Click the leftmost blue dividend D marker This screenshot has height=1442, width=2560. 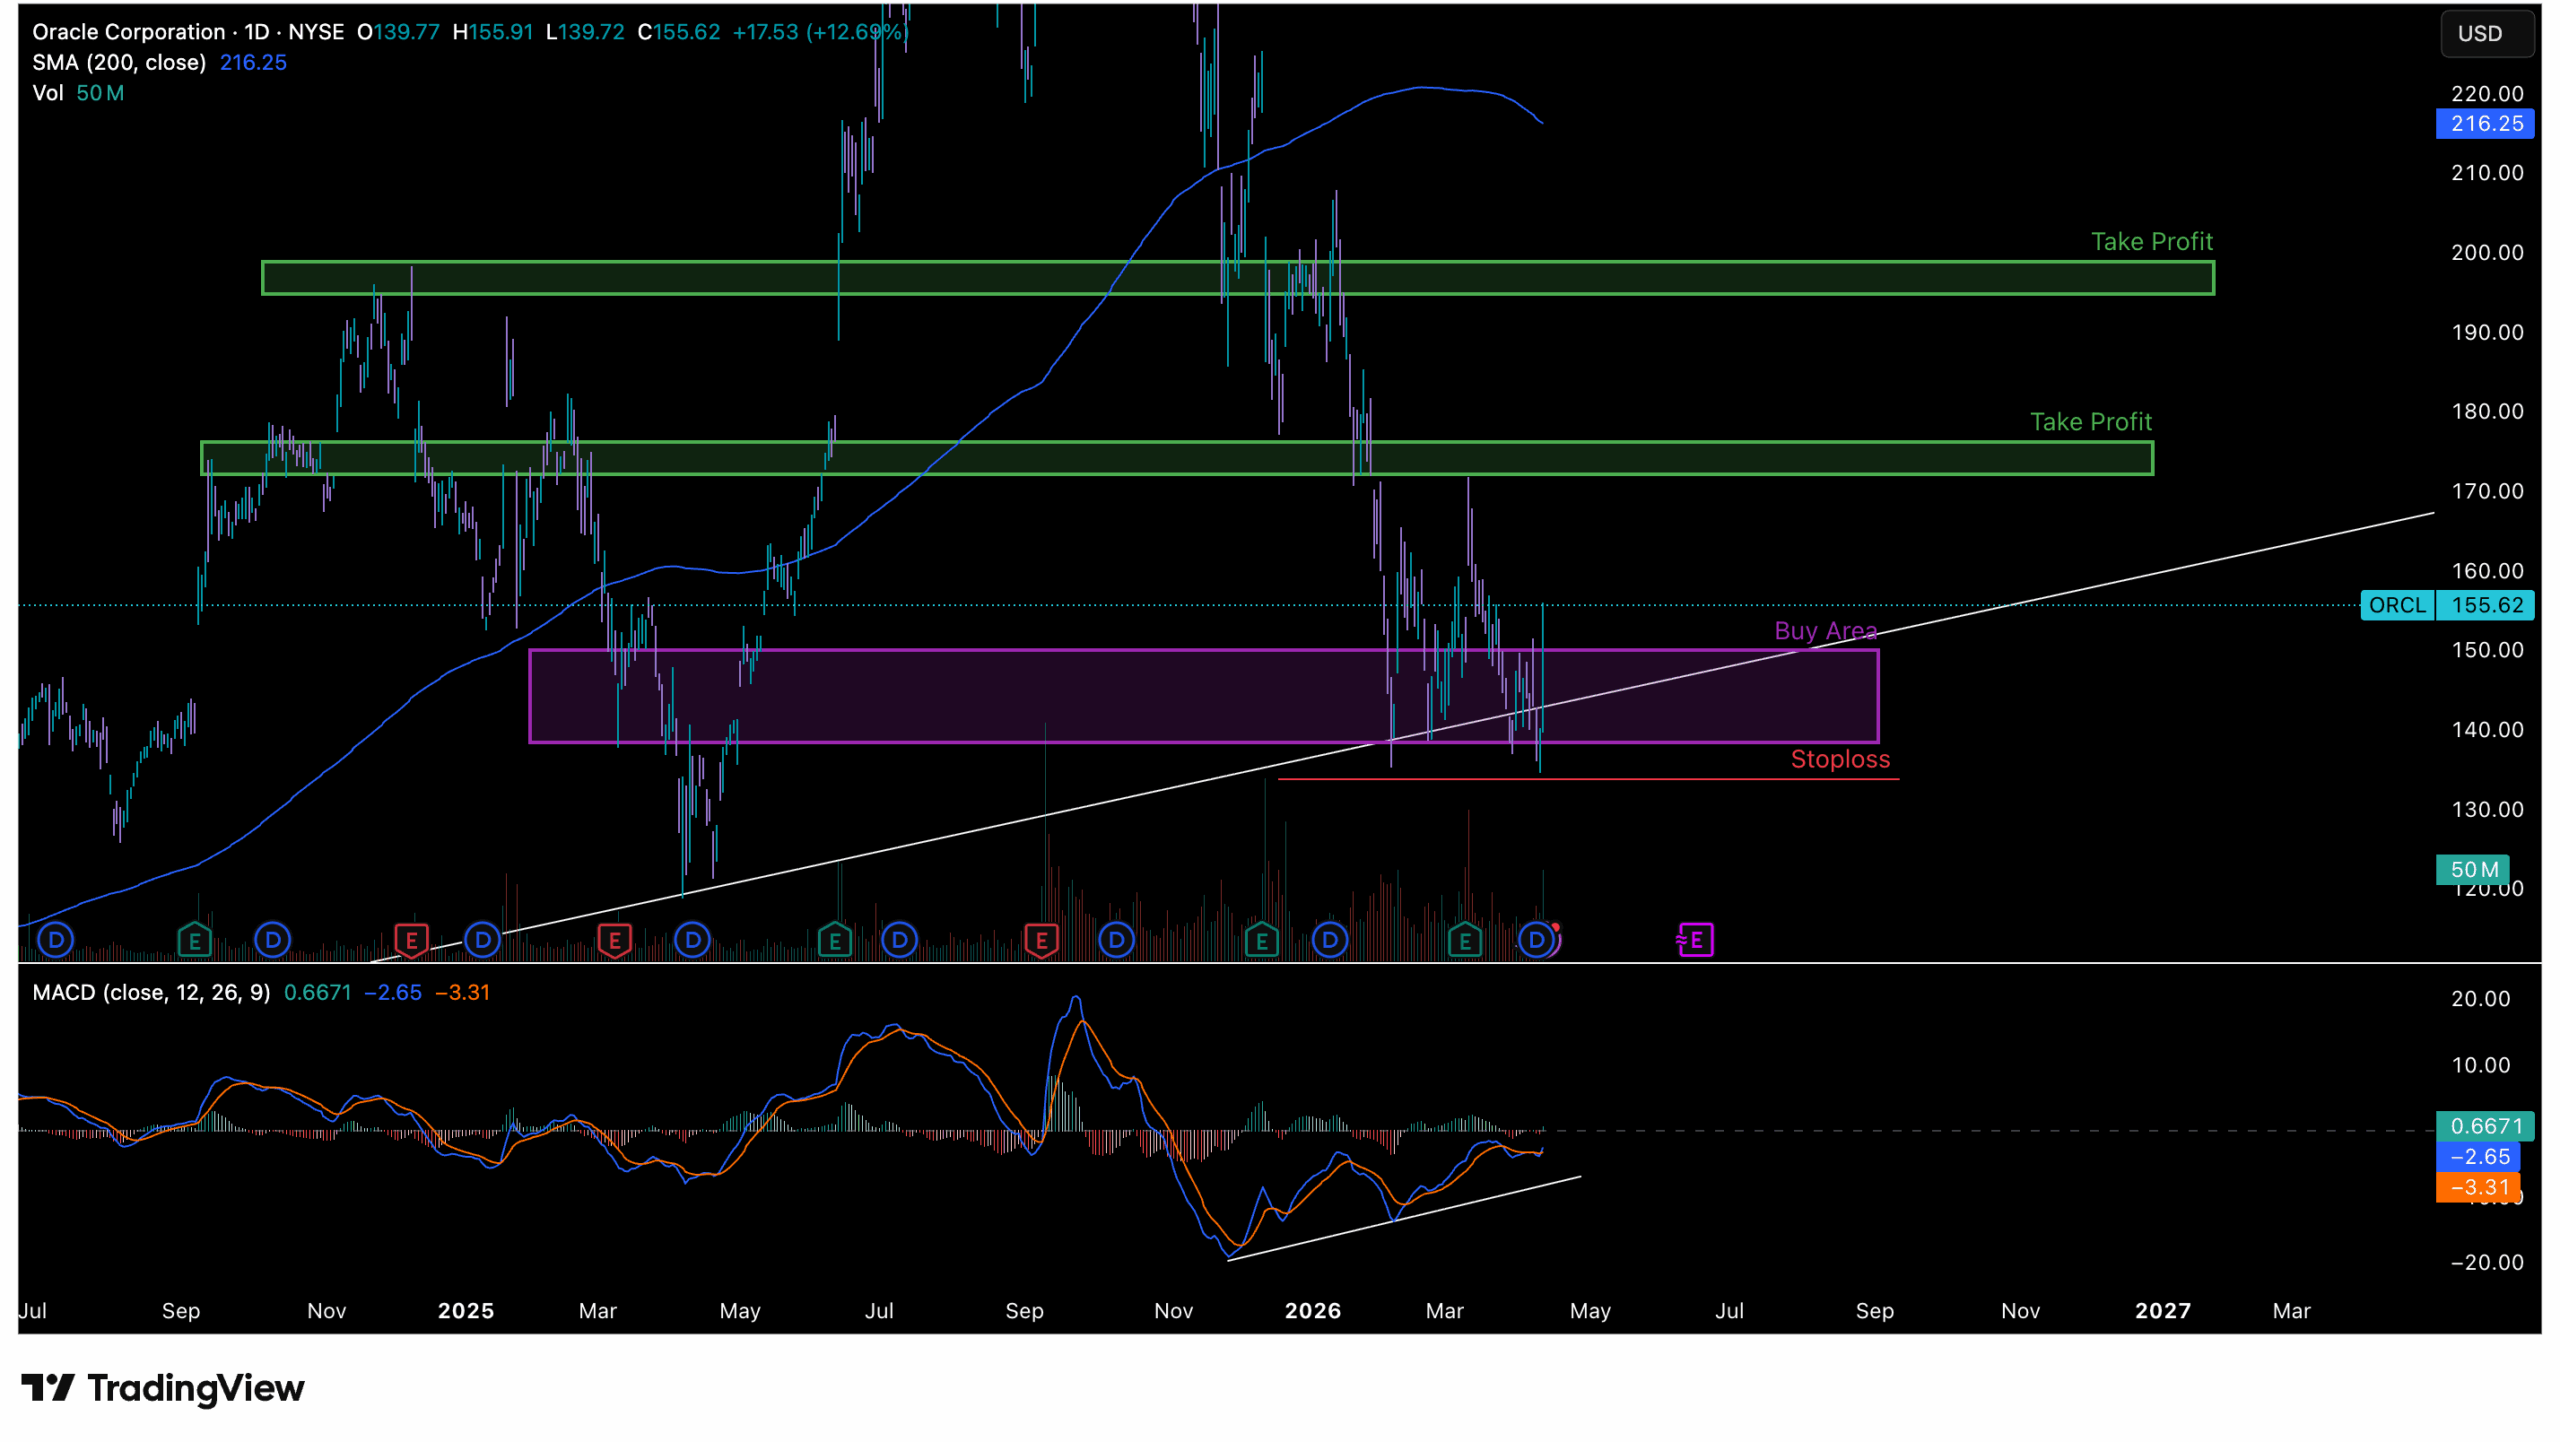pos(56,939)
